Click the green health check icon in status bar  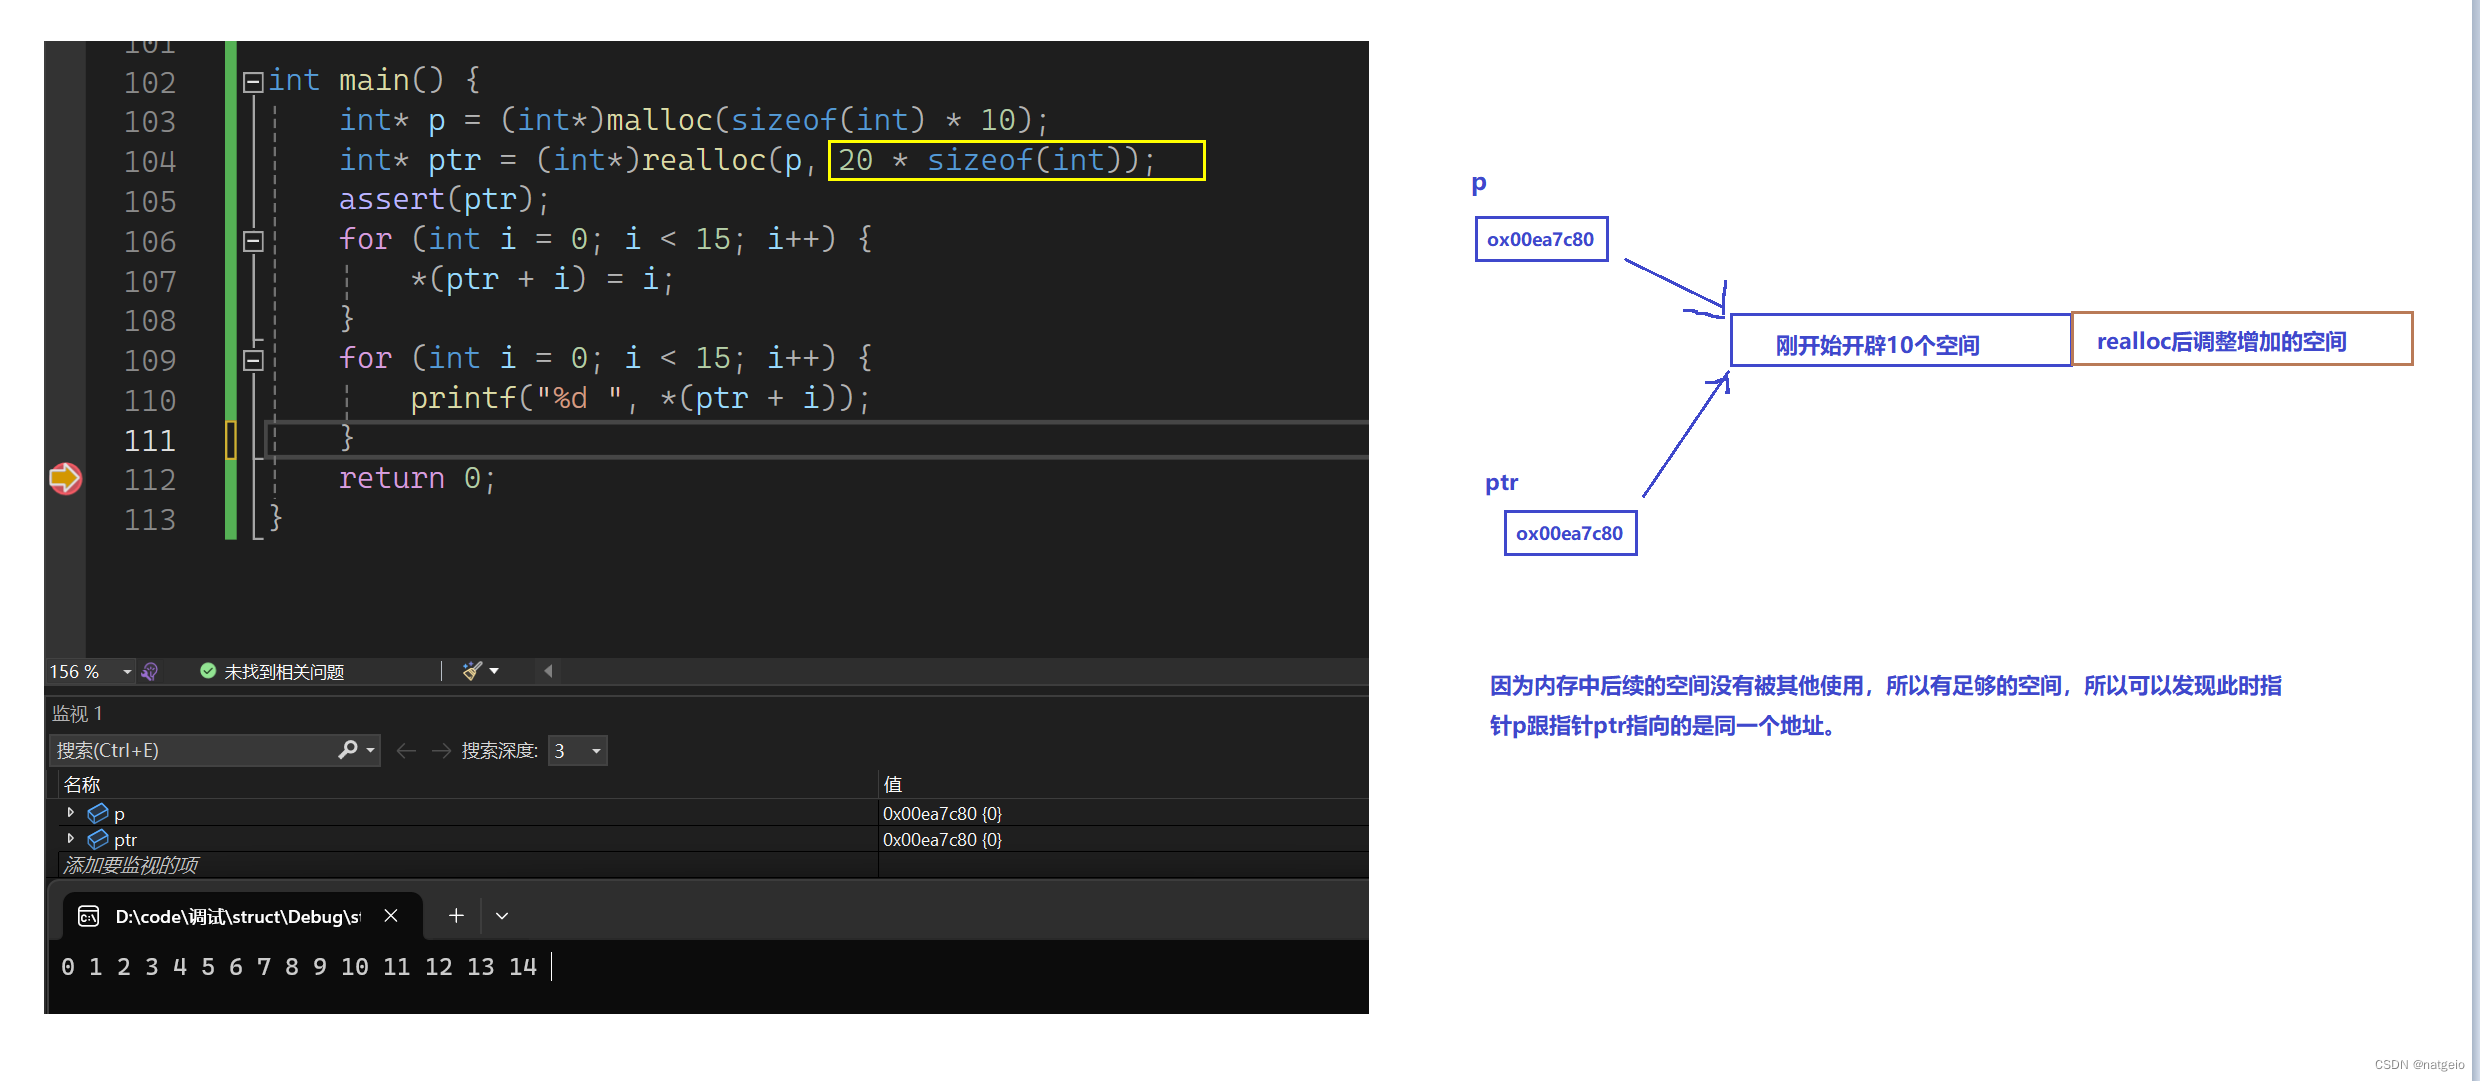(x=209, y=671)
